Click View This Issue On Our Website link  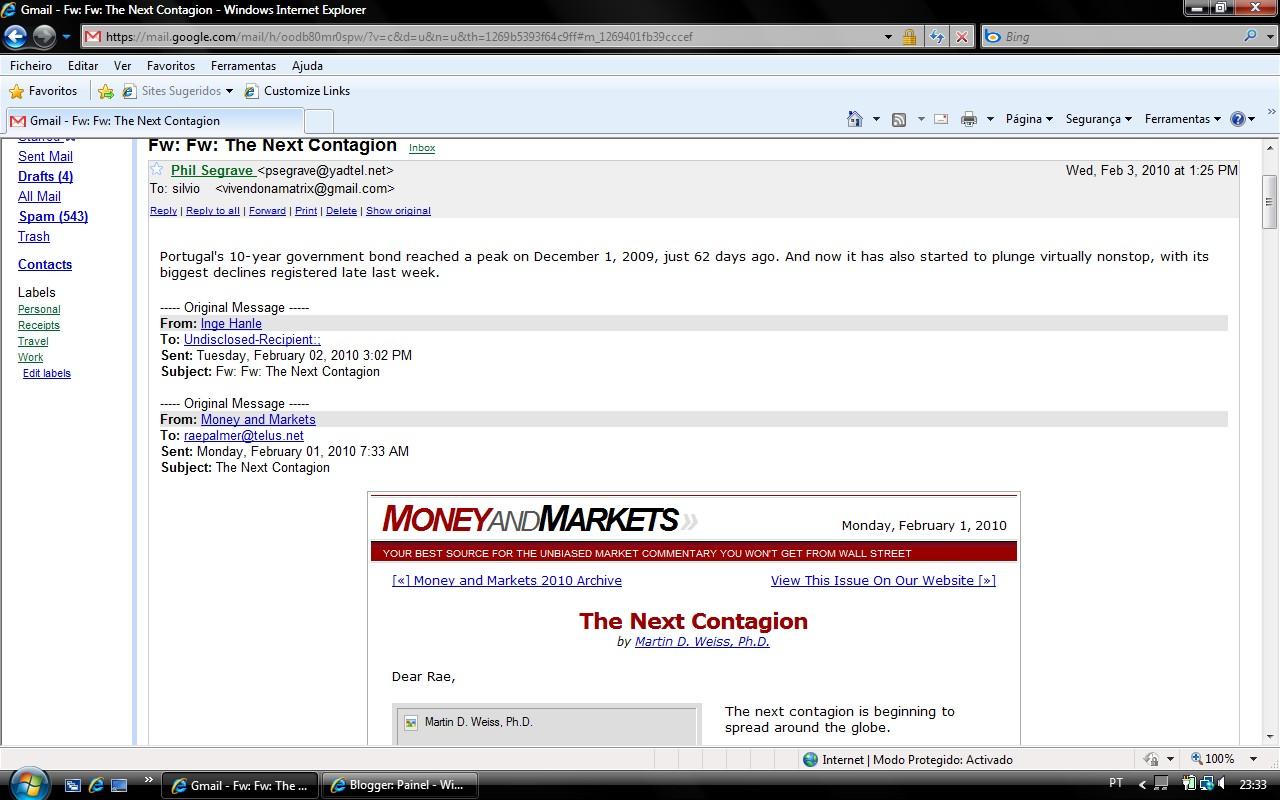pyautogui.click(x=883, y=580)
